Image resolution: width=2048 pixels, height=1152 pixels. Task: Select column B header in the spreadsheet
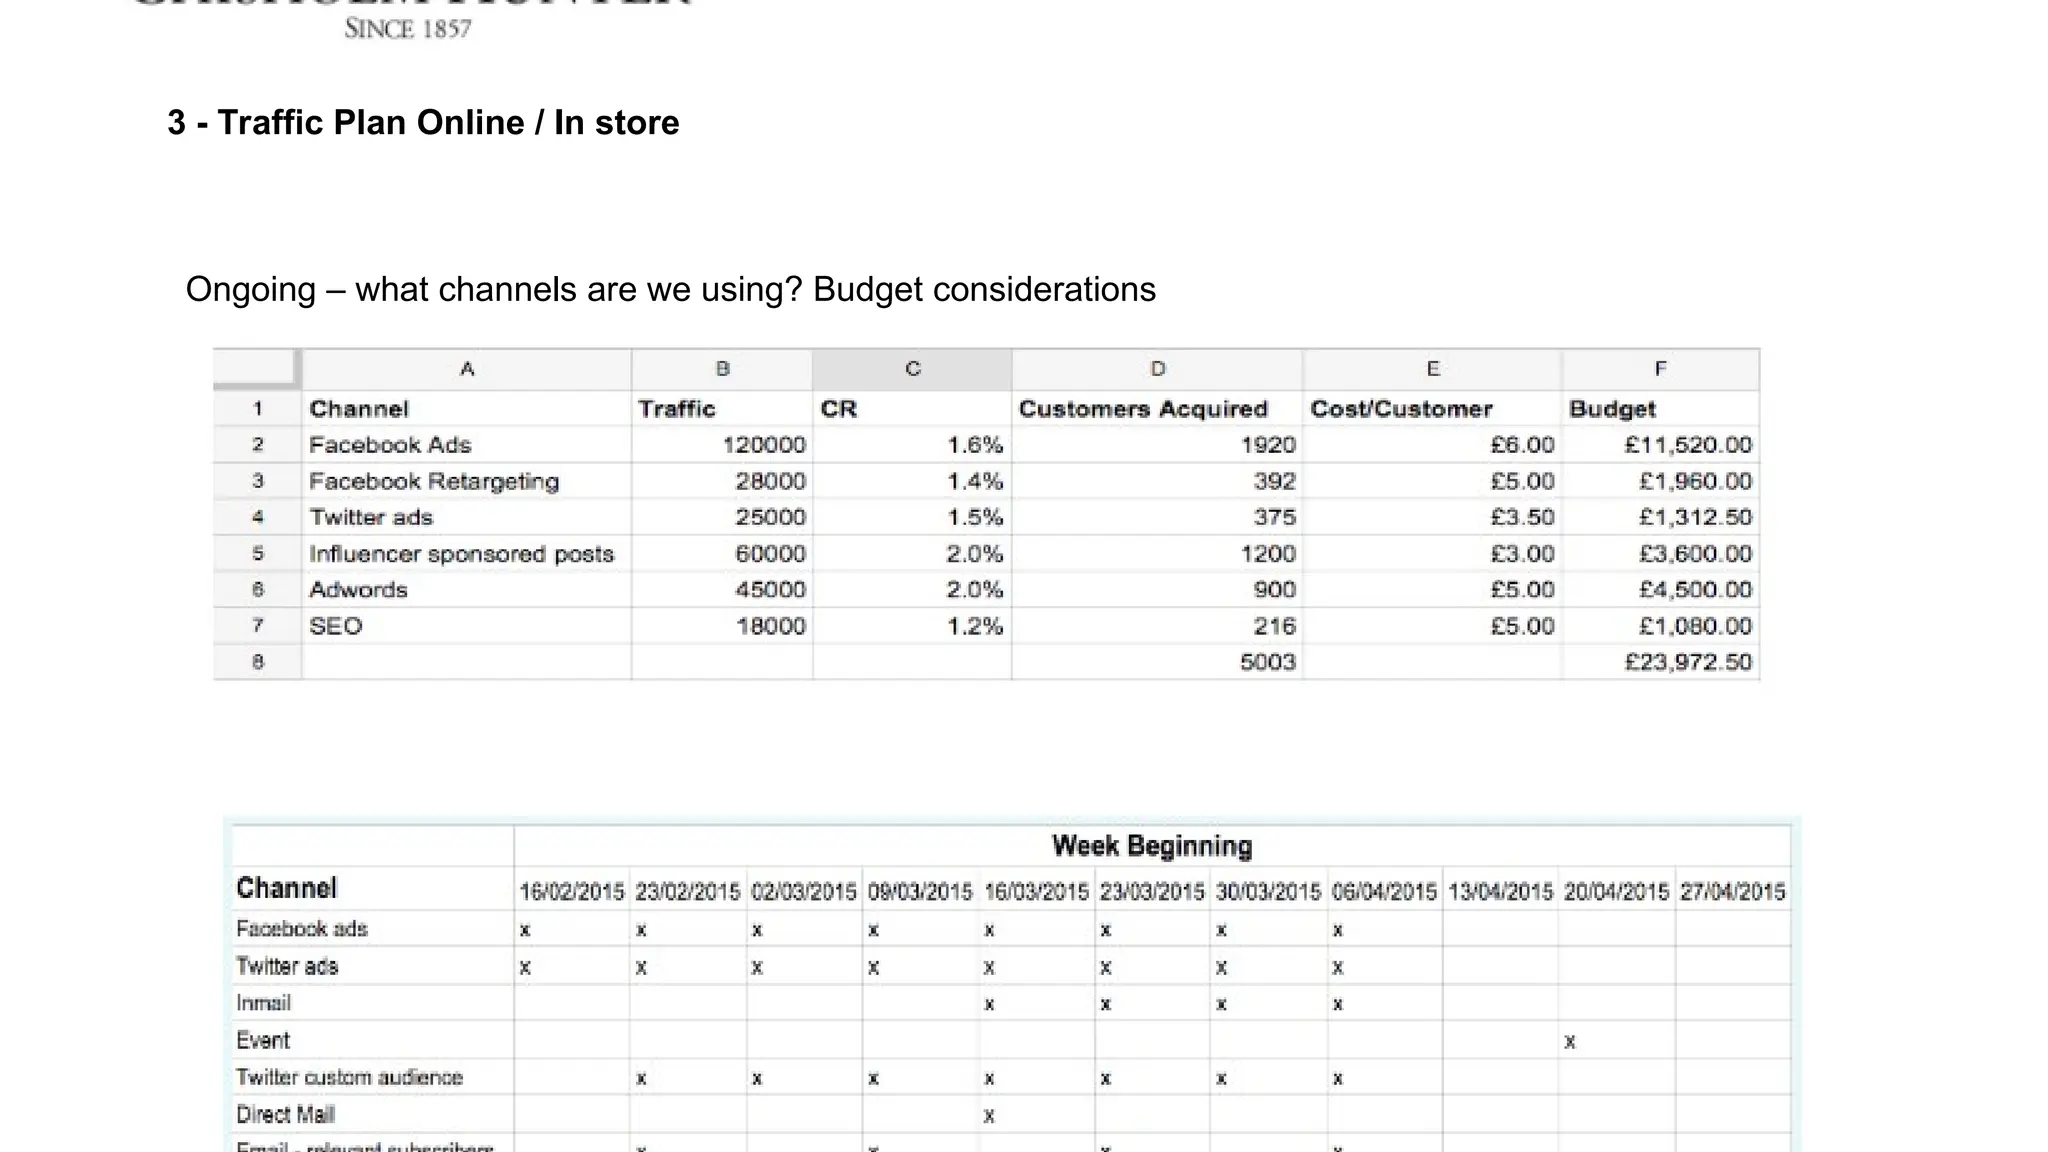click(x=722, y=369)
